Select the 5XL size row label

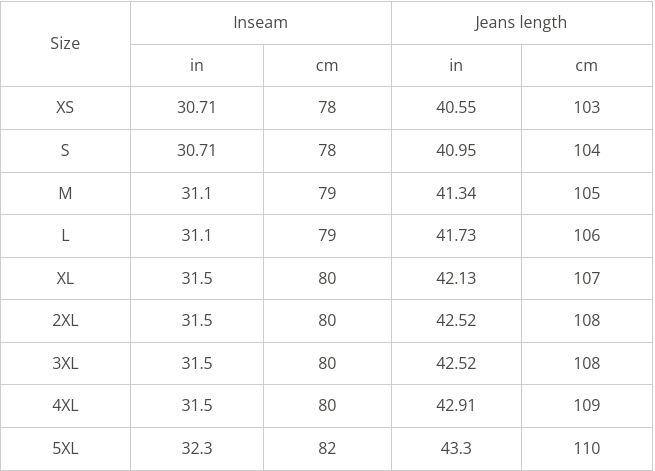click(x=65, y=448)
